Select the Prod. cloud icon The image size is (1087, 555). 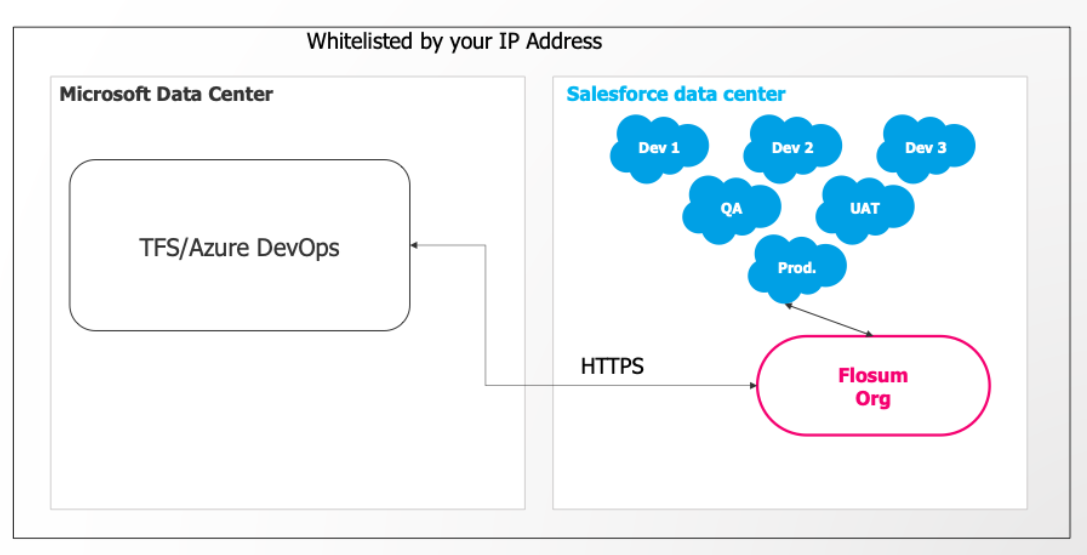pos(797,268)
